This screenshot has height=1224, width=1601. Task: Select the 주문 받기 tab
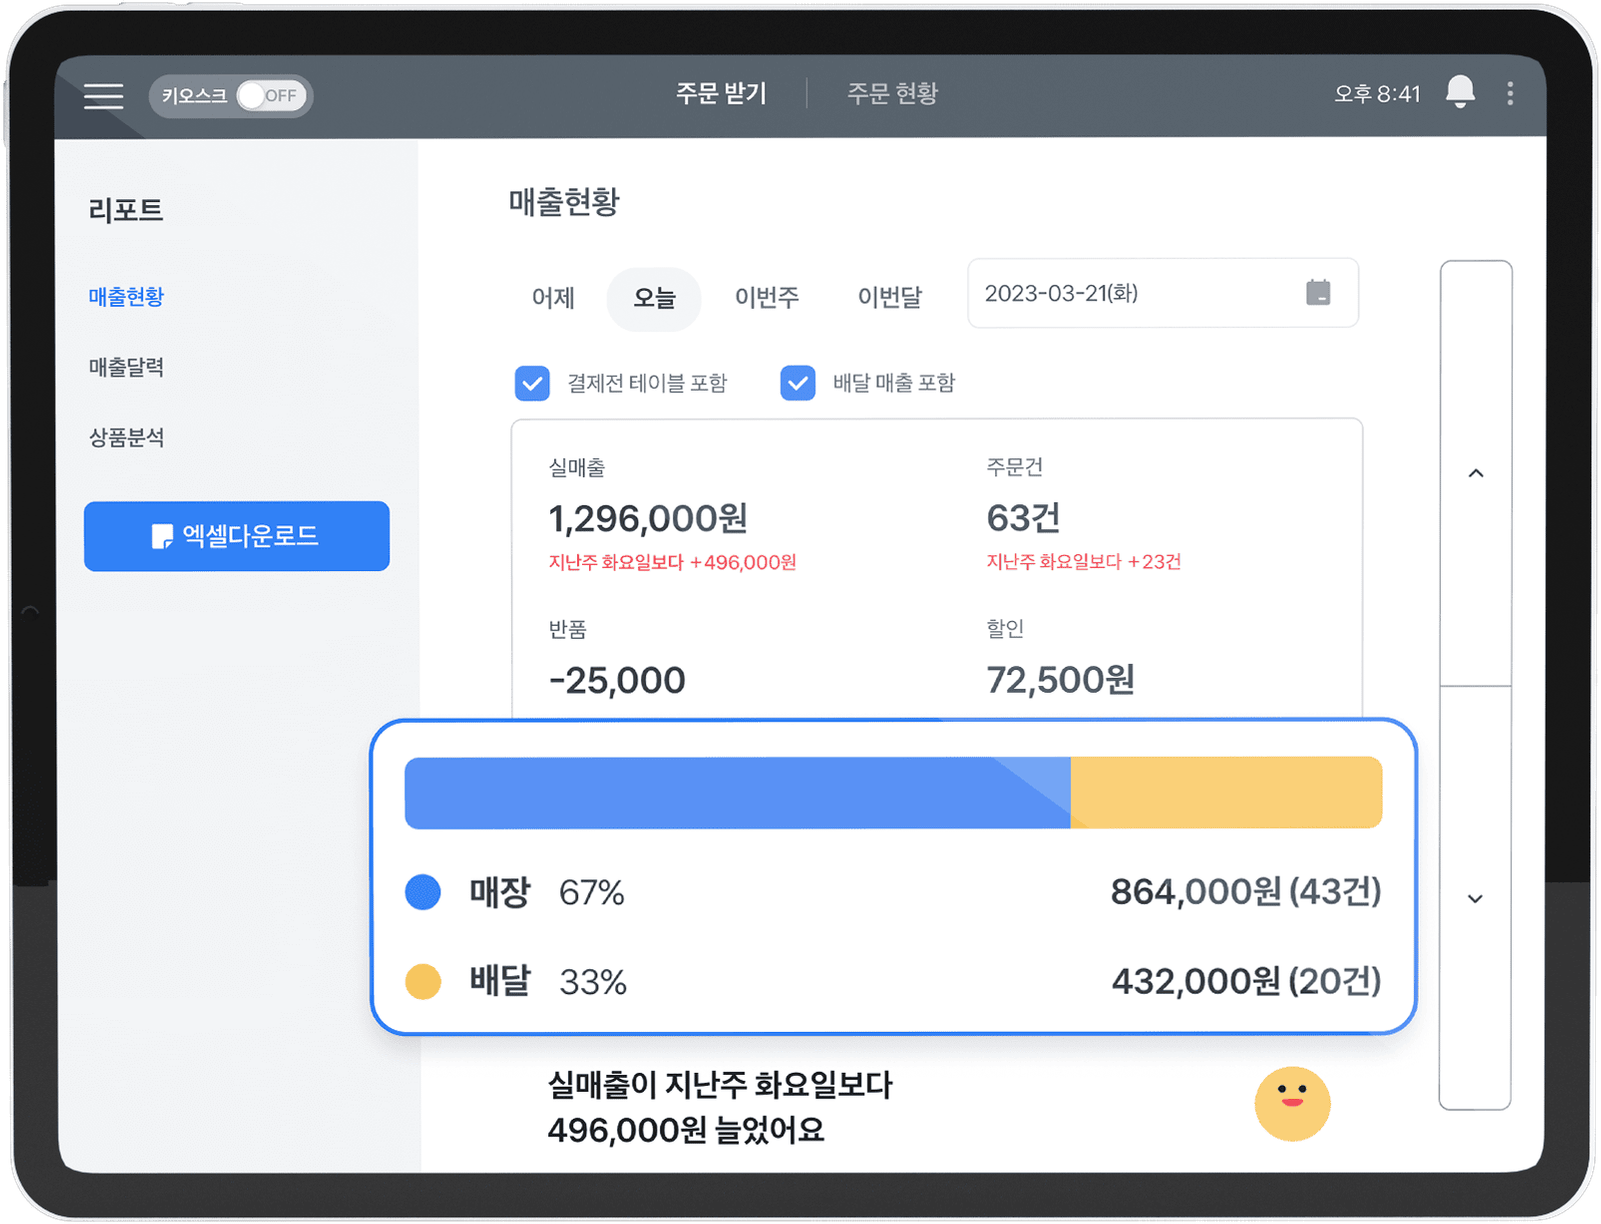coord(721,94)
